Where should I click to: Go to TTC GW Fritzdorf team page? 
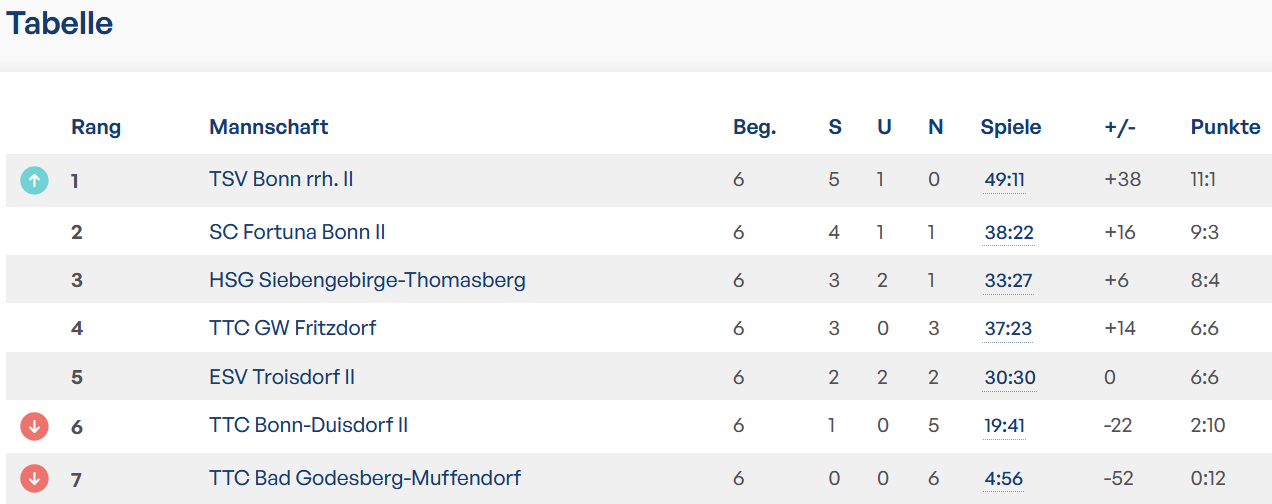292,328
